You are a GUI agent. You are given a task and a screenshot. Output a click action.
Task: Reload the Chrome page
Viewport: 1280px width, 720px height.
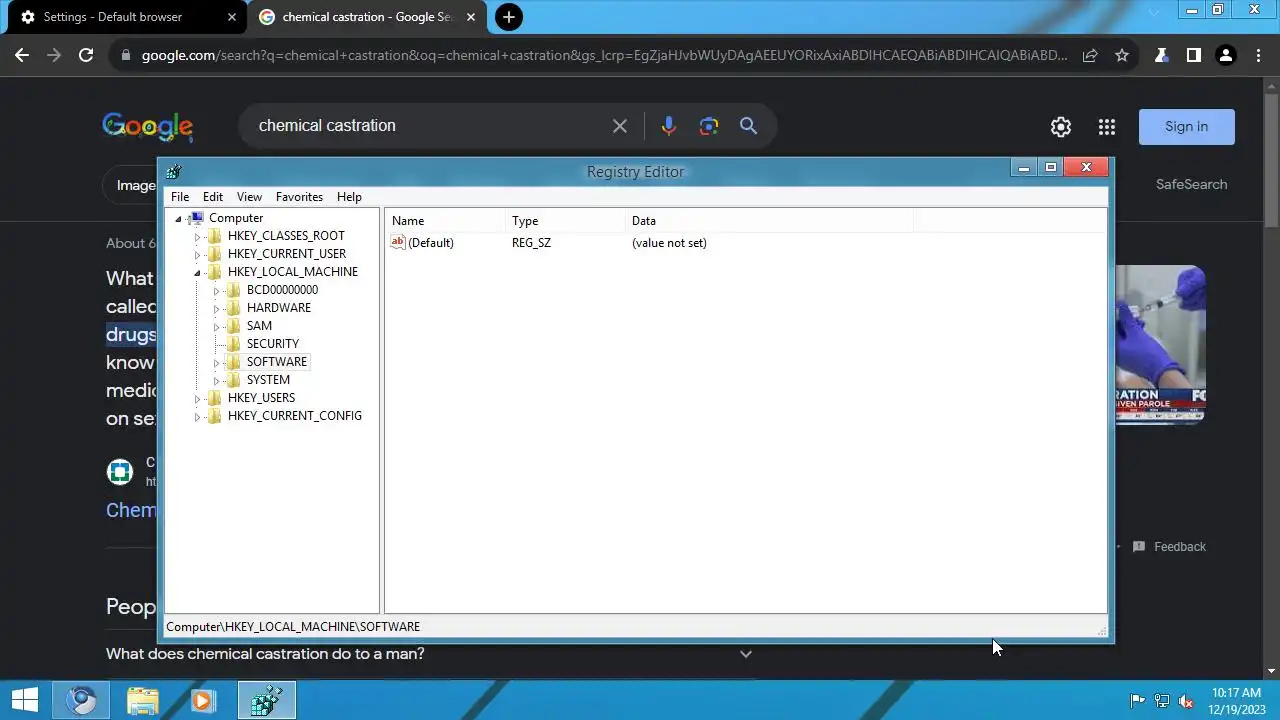86,56
